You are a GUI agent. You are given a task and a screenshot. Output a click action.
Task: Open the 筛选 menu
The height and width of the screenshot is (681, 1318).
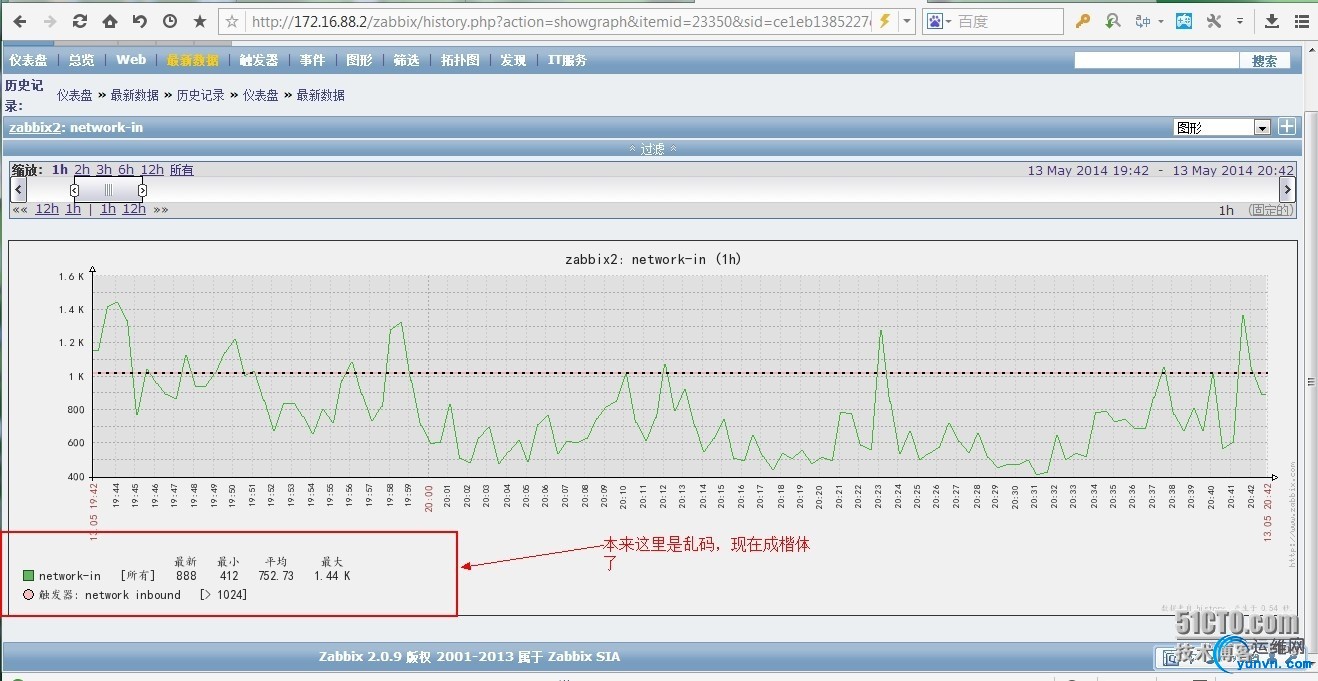pyautogui.click(x=406, y=60)
